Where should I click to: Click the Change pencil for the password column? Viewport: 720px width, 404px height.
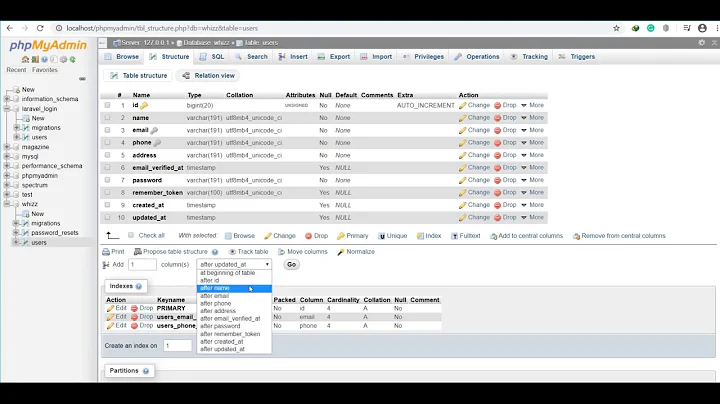coord(462,180)
